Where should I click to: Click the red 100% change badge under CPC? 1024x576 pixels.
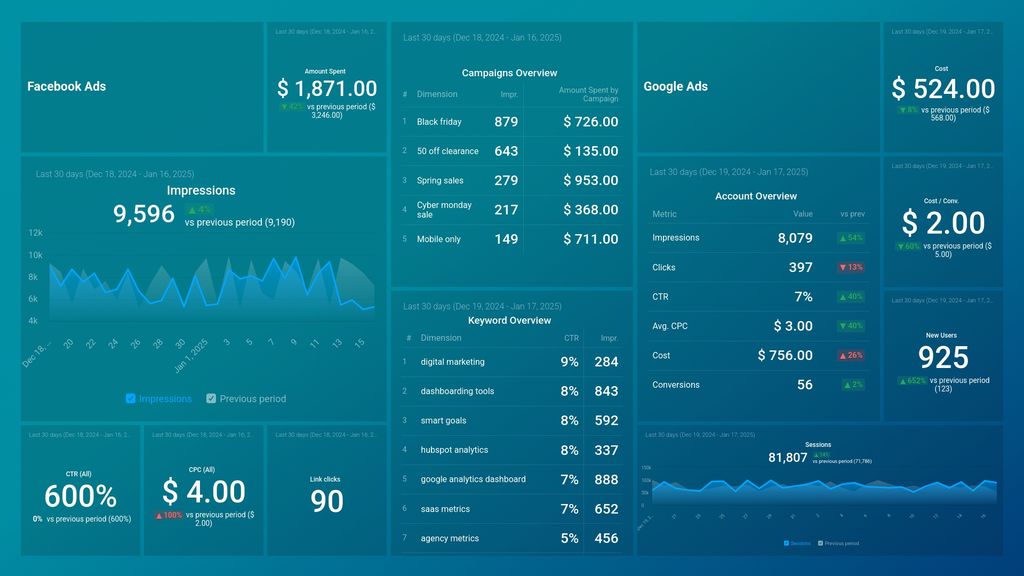168,515
